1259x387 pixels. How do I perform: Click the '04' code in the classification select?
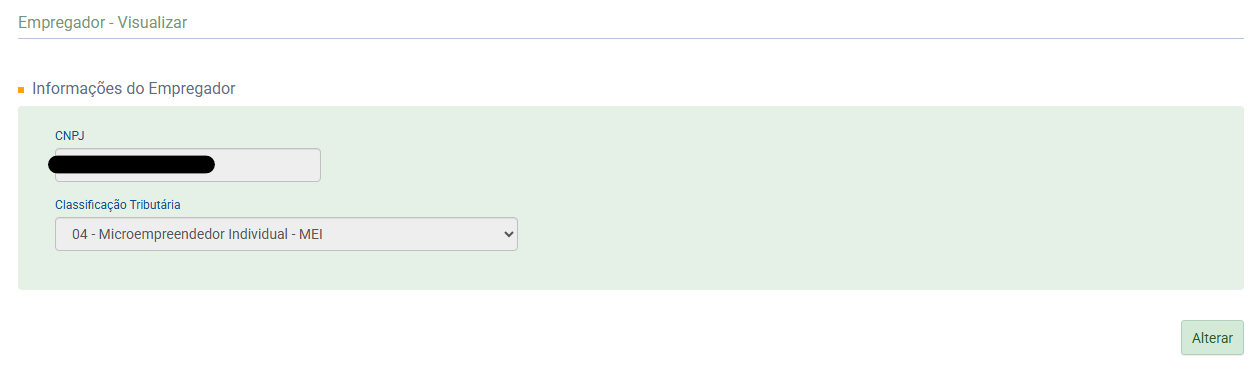coord(81,235)
